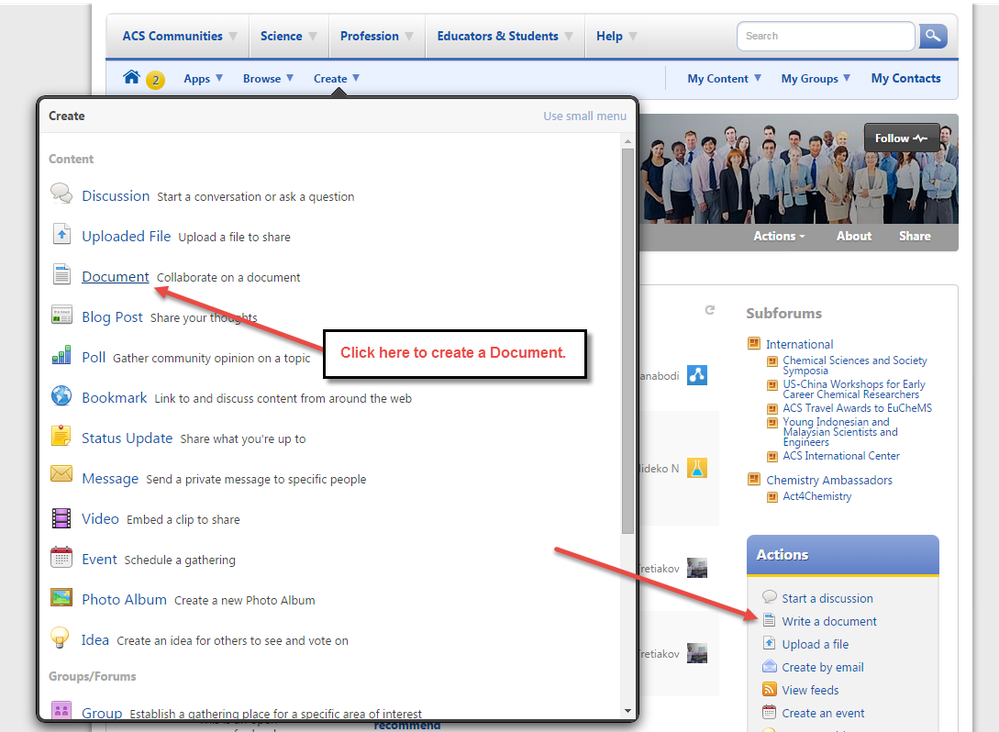
Task: Click the search magnifier button
Action: tap(932, 36)
